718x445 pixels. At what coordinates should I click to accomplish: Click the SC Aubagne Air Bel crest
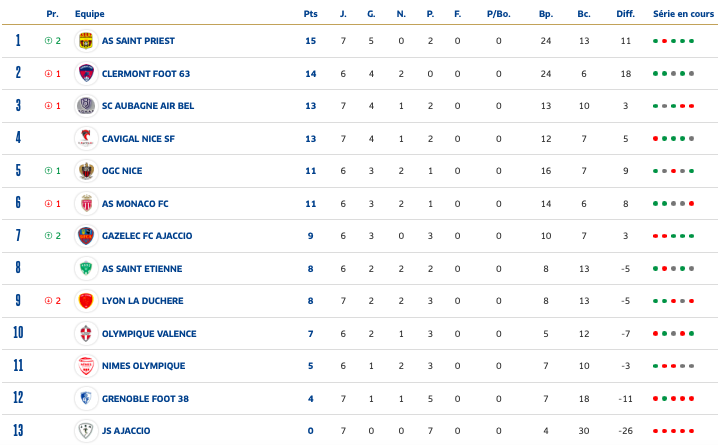click(85, 106)
